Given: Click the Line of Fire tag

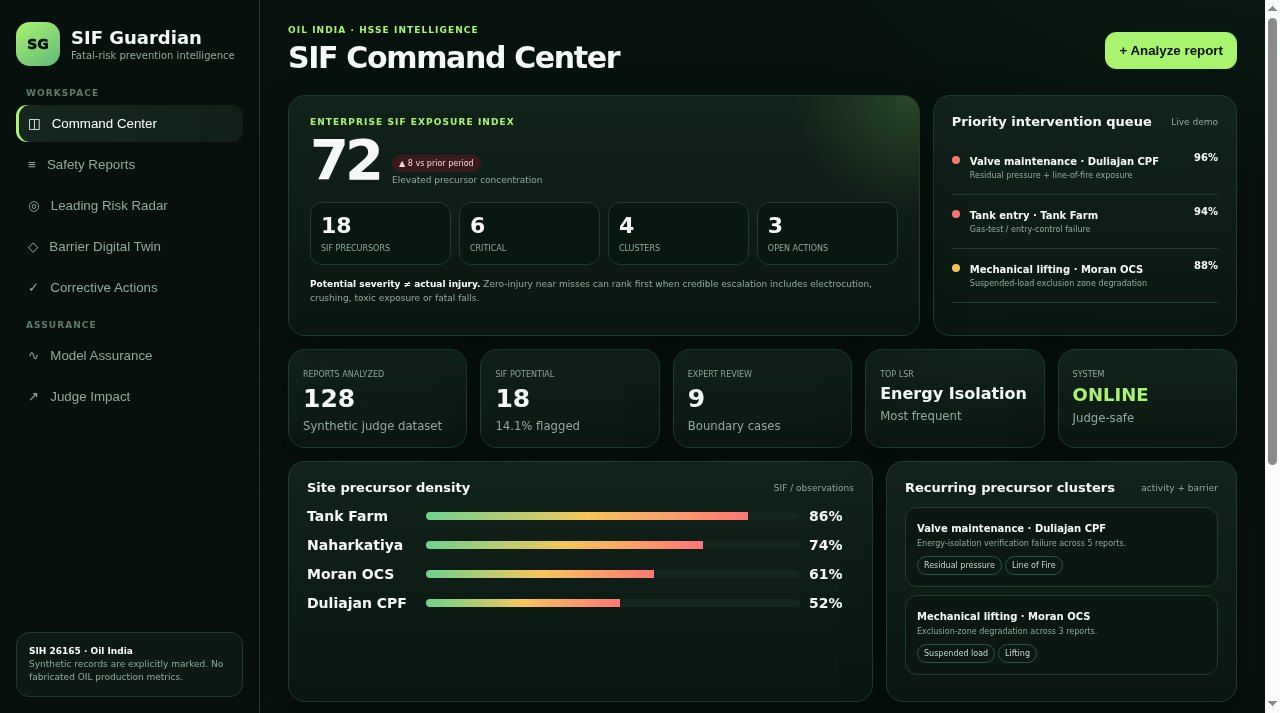Looking at the screenshot, I should pos(1034,565).
